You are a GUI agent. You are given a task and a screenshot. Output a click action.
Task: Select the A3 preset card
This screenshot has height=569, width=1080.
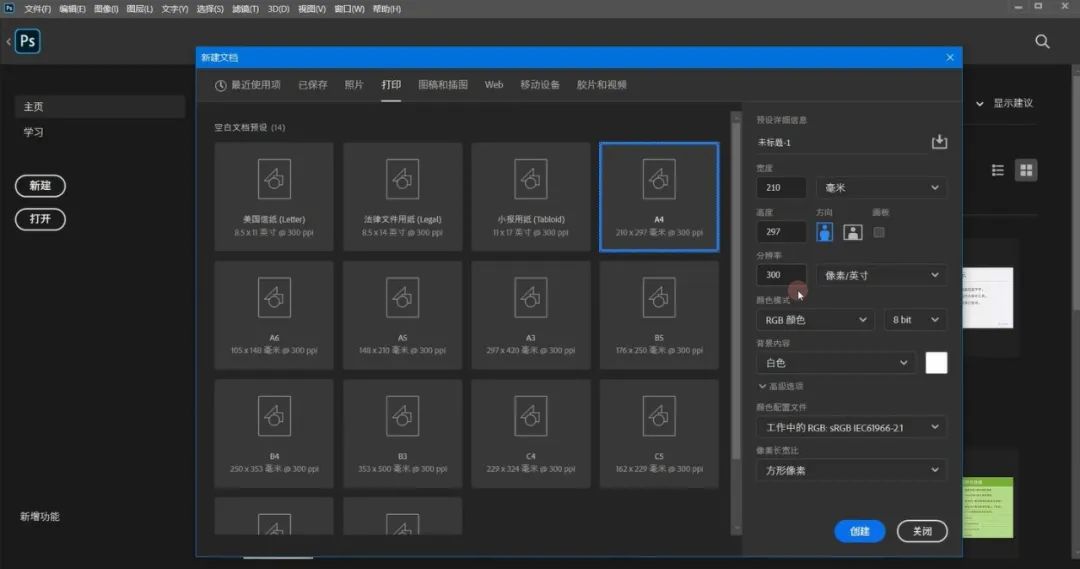[531, 315]
